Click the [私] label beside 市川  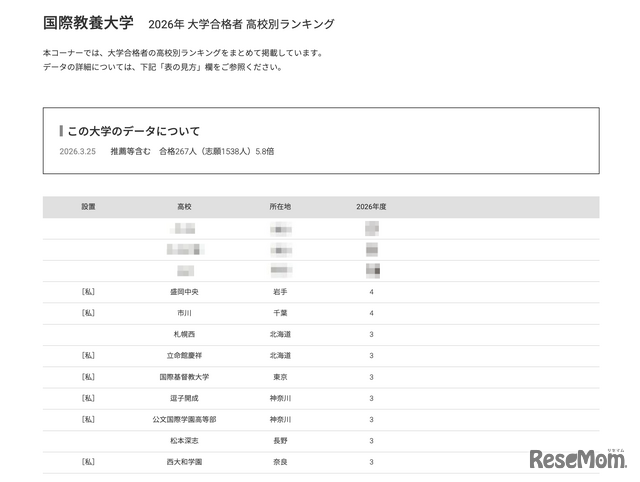click(x=88, y=313)
